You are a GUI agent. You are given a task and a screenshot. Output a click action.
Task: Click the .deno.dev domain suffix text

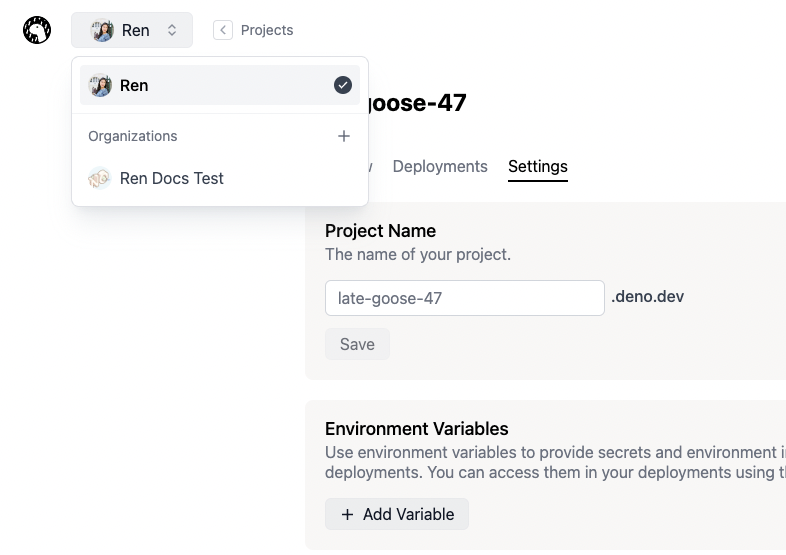click(x=648, y=297)
